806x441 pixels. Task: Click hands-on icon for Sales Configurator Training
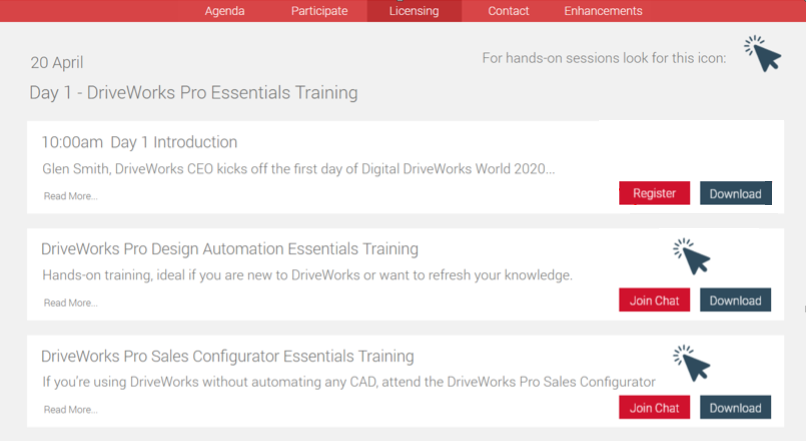(692, 363)
